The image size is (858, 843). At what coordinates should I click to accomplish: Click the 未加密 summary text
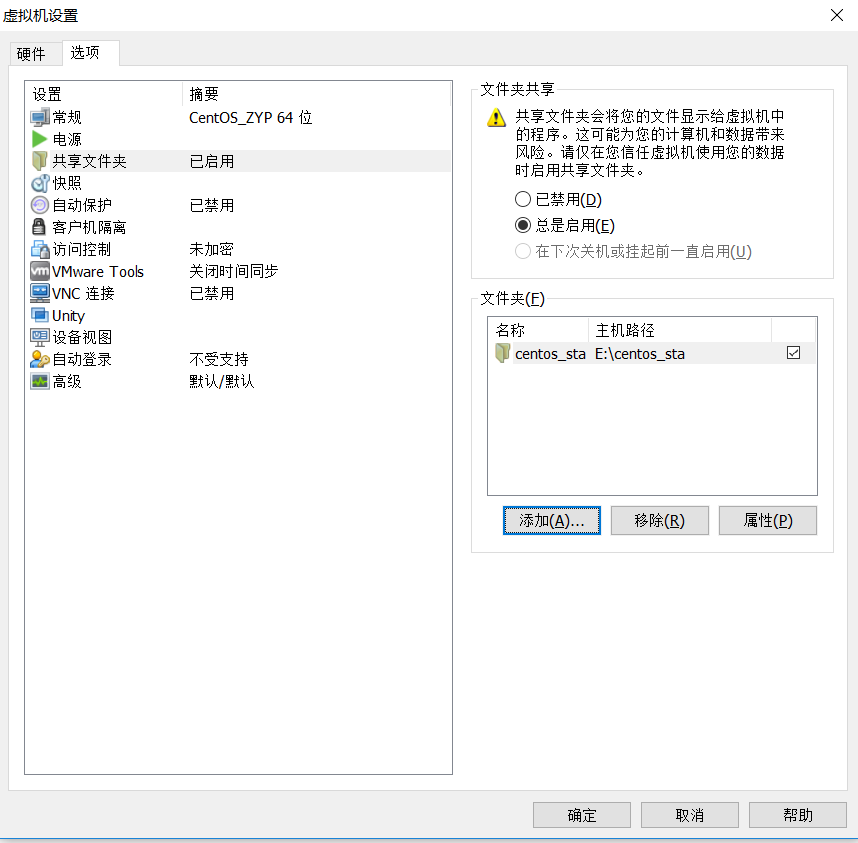click(211, 249)
